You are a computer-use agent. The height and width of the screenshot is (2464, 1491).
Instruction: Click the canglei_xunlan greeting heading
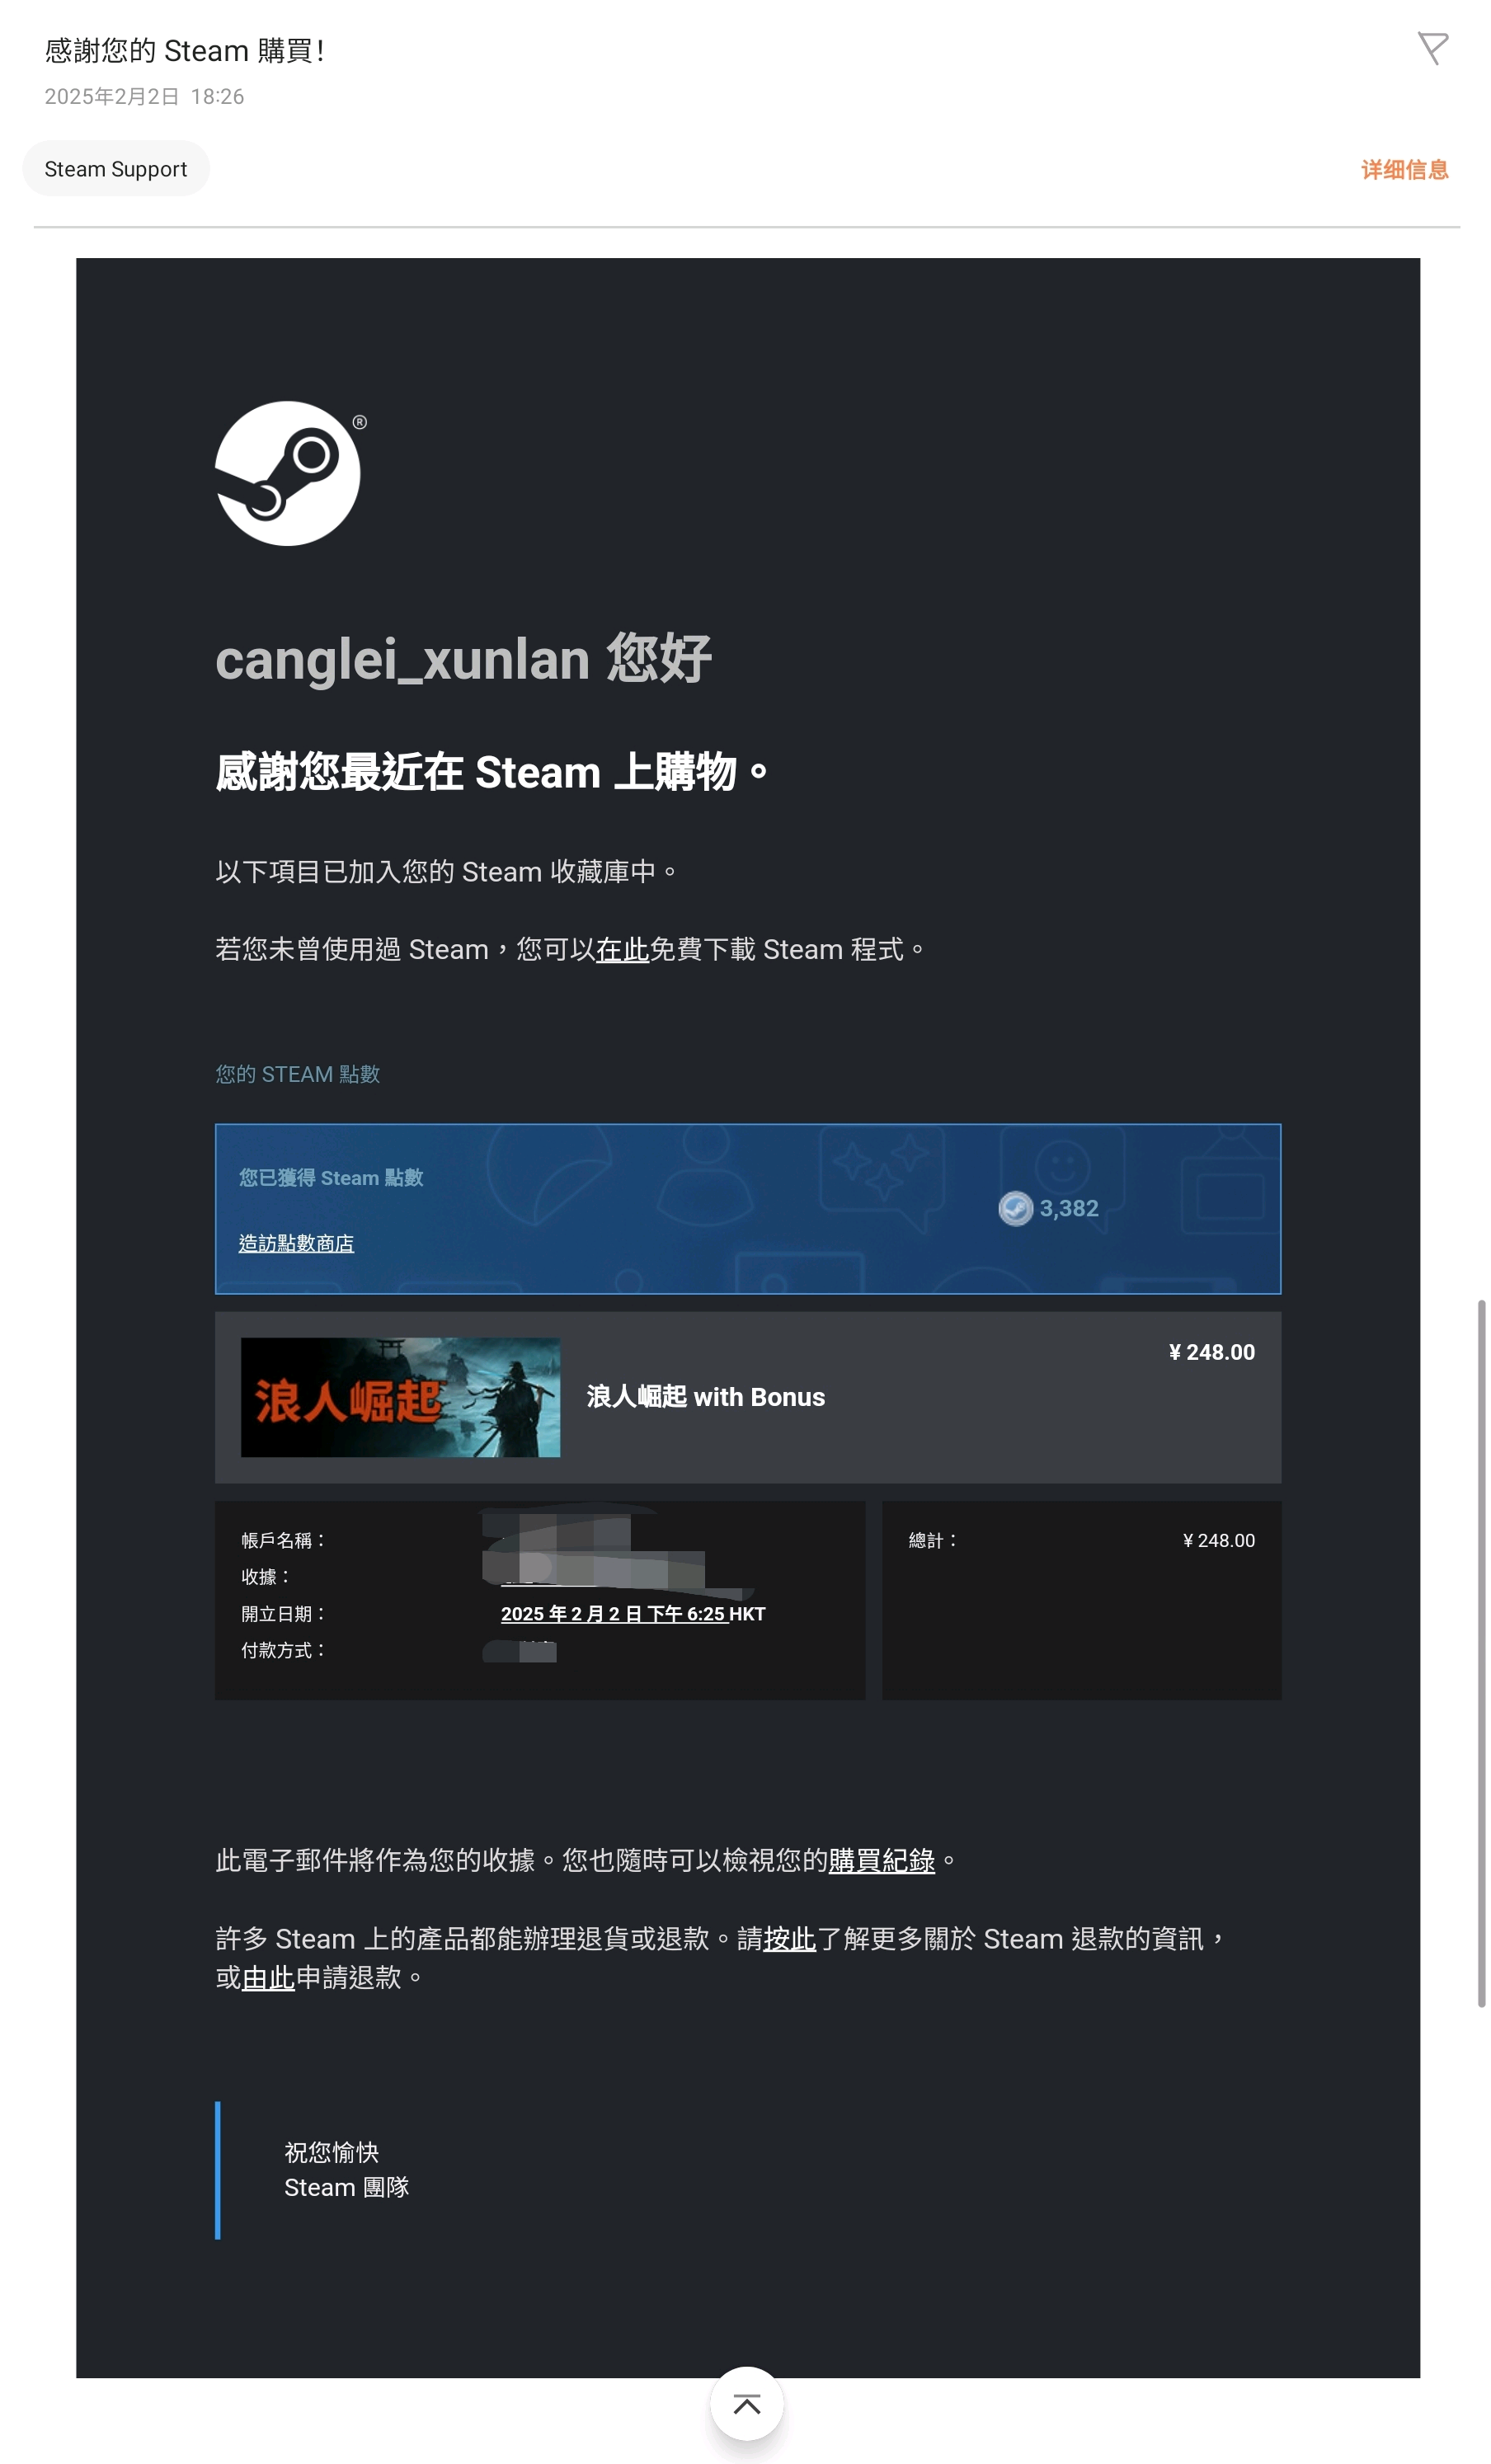click(463, 659)
